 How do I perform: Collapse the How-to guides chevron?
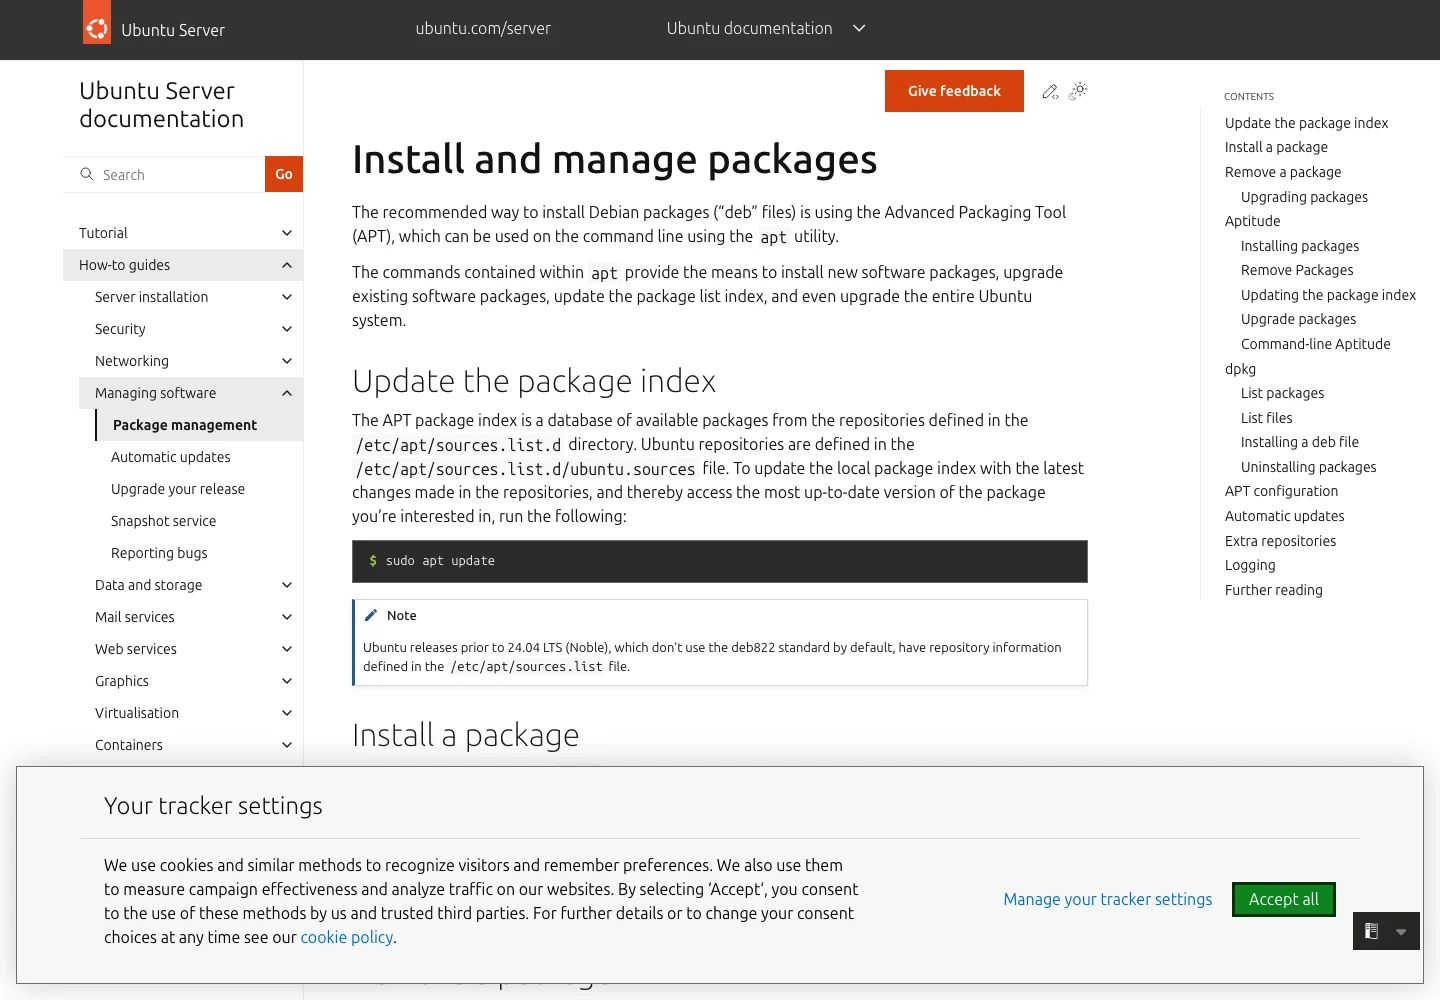tap(287, 265)
